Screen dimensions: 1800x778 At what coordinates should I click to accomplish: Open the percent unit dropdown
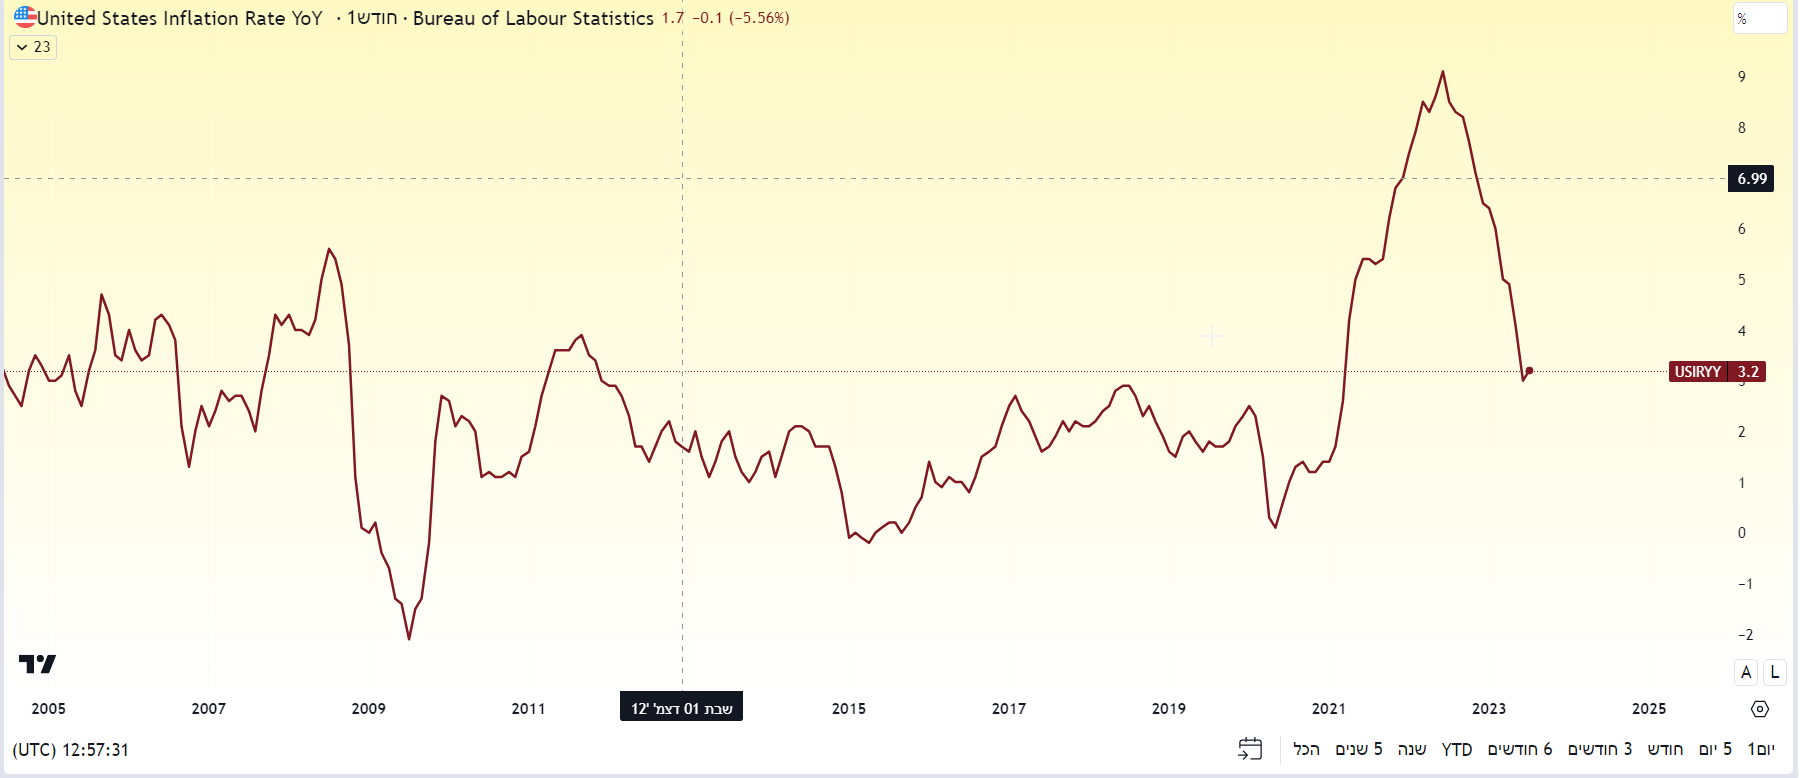tap(1759, 19)
